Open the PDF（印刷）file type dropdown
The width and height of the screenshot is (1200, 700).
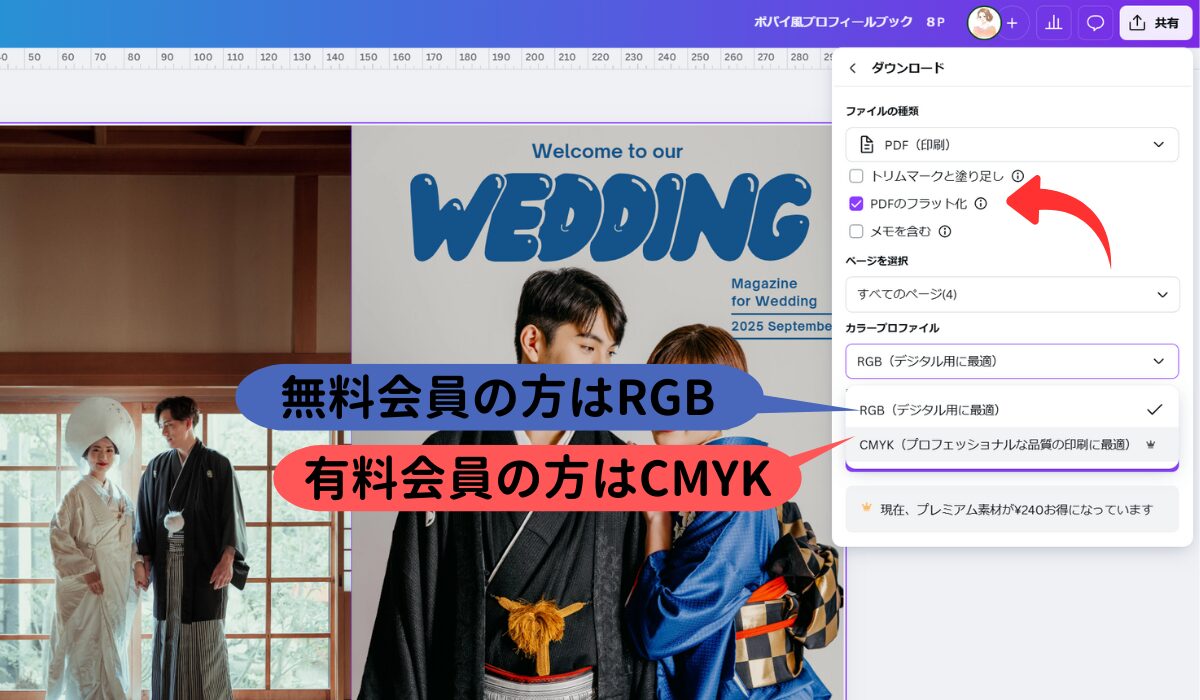(x=1012, y=145)
